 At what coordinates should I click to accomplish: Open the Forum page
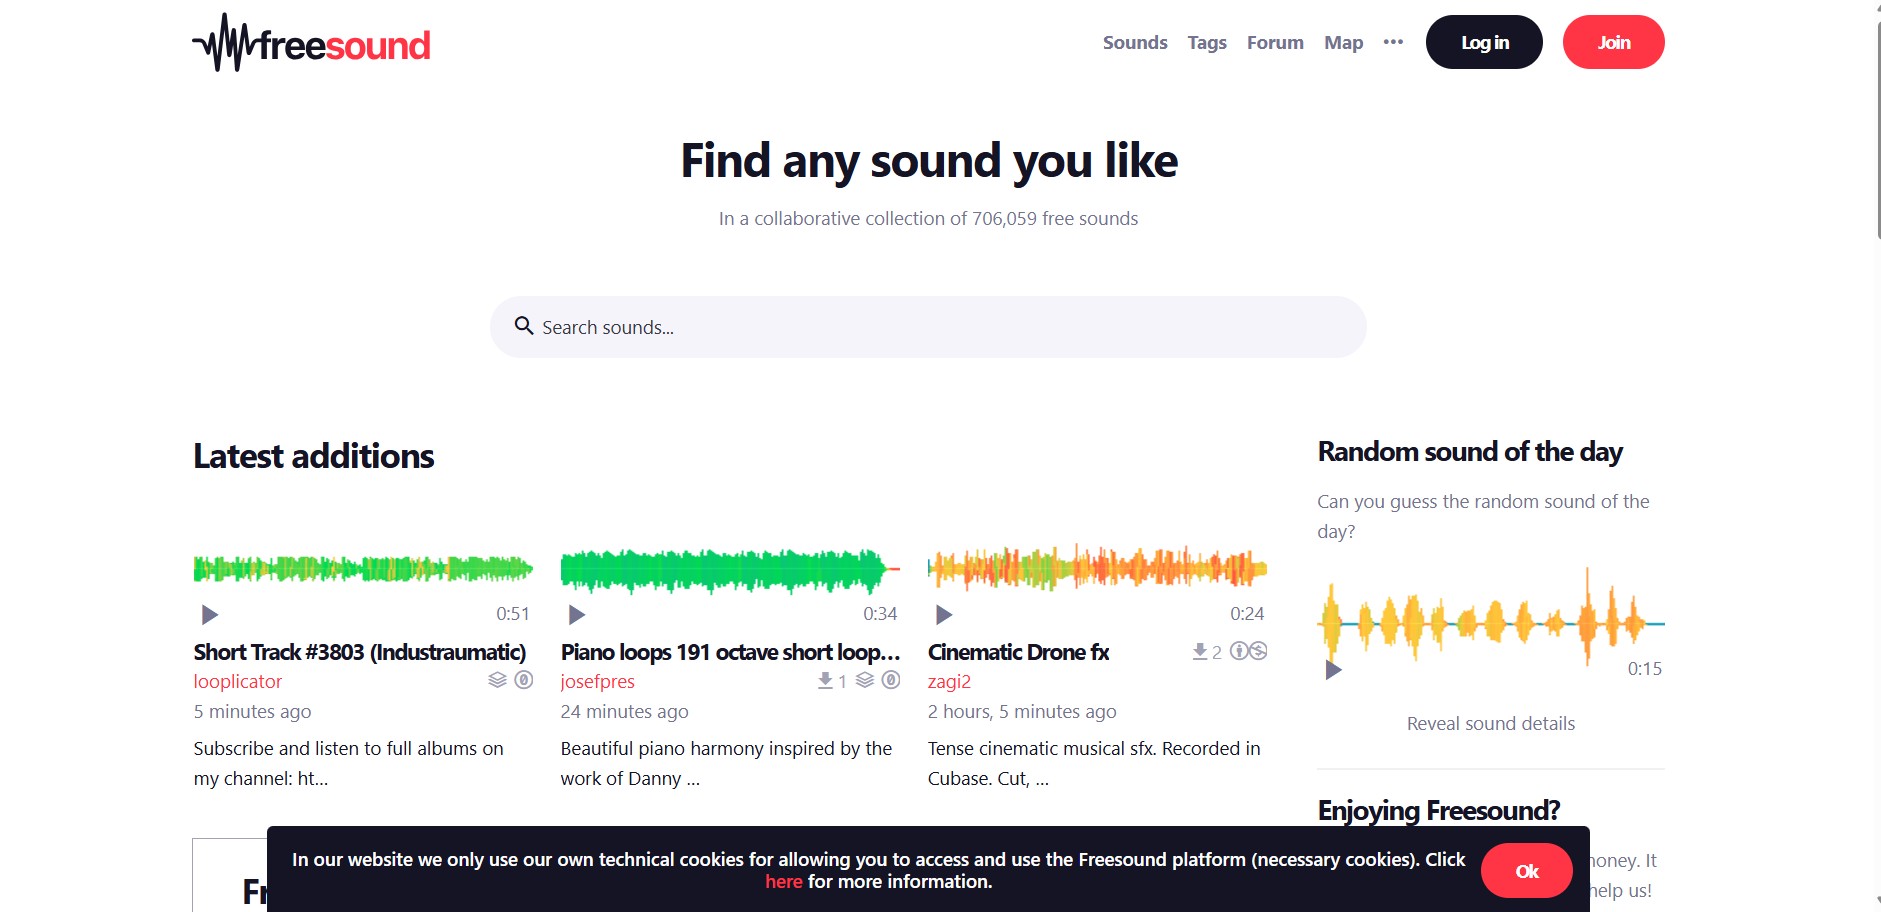pyautogui.click(x=1274, y=43)
